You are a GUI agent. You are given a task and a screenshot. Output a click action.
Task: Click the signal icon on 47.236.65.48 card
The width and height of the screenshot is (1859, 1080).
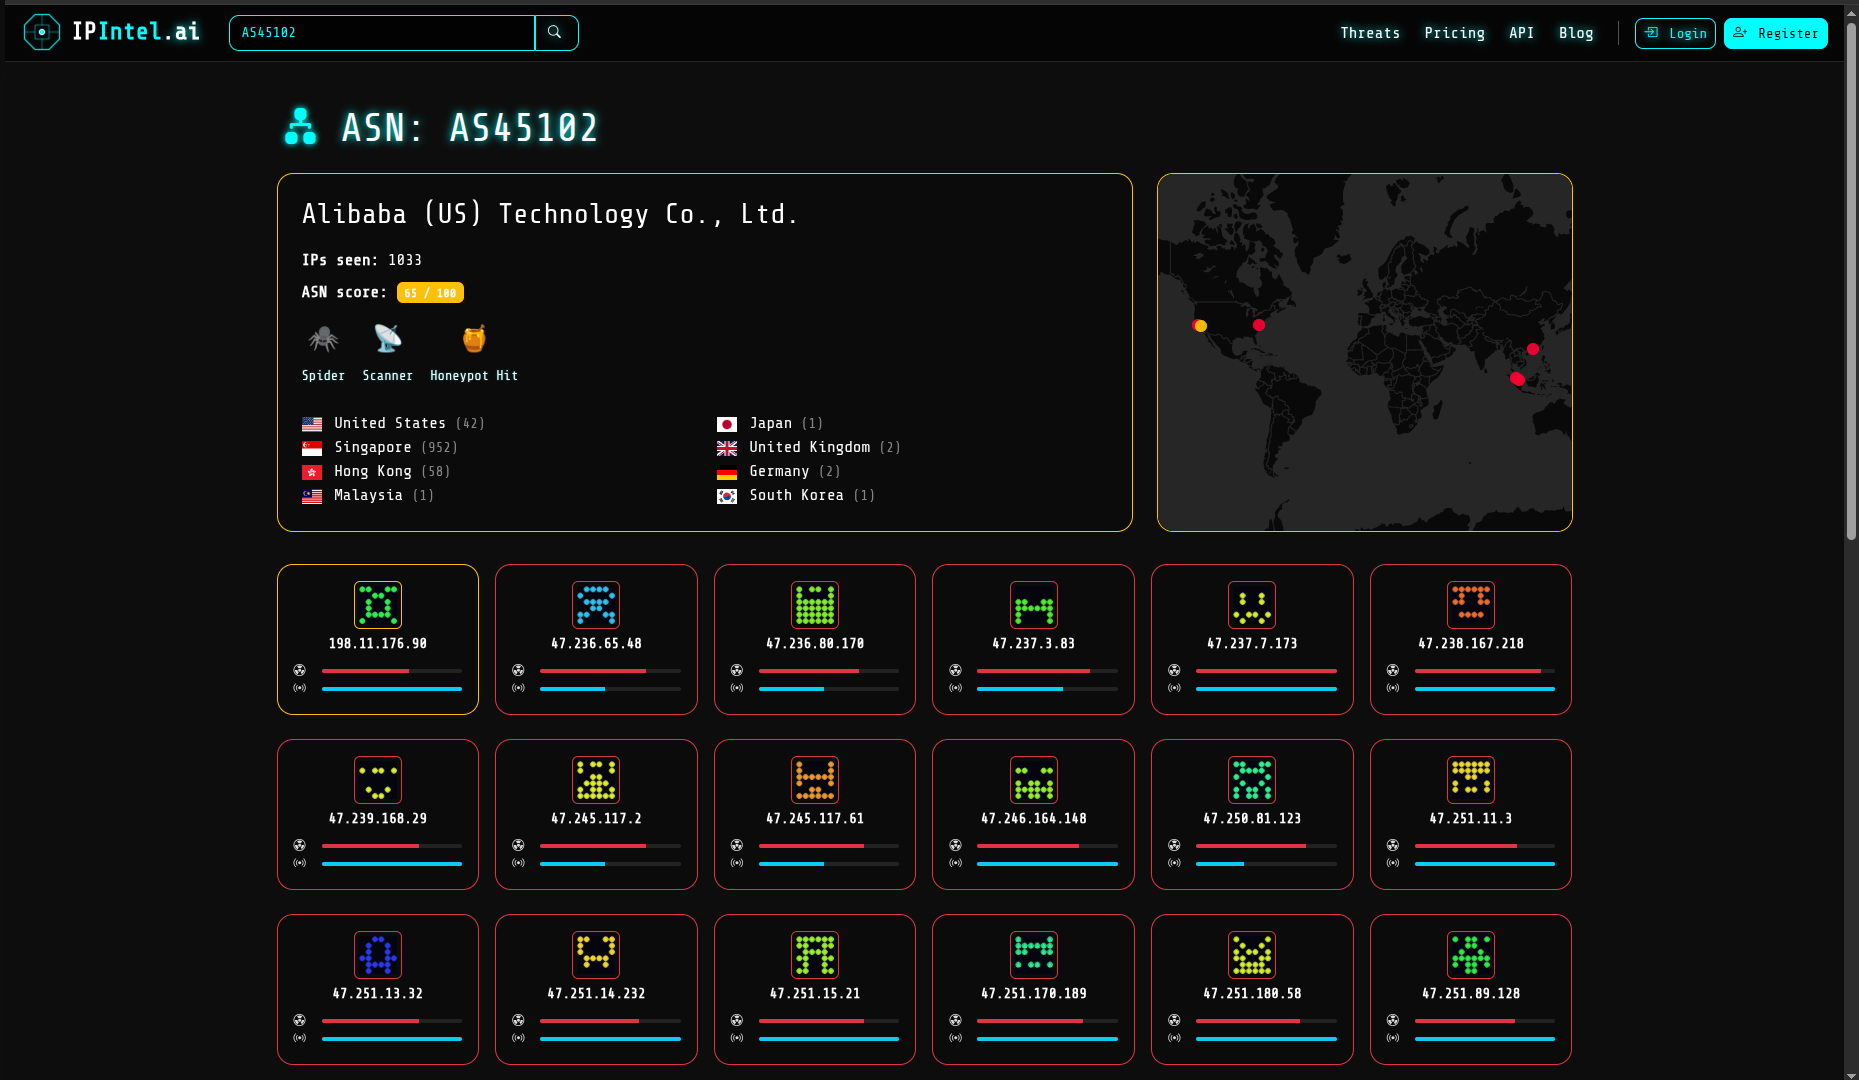518,688
